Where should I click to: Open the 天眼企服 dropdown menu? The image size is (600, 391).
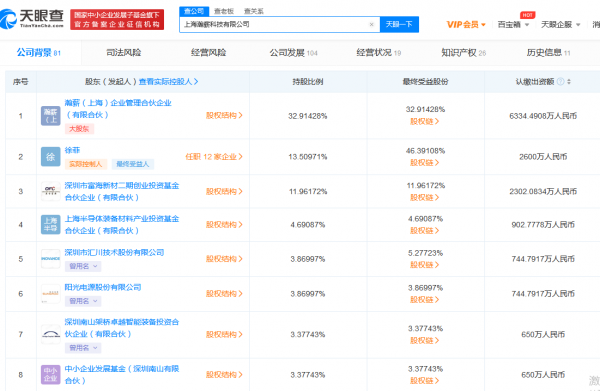(x=561, y=24)
